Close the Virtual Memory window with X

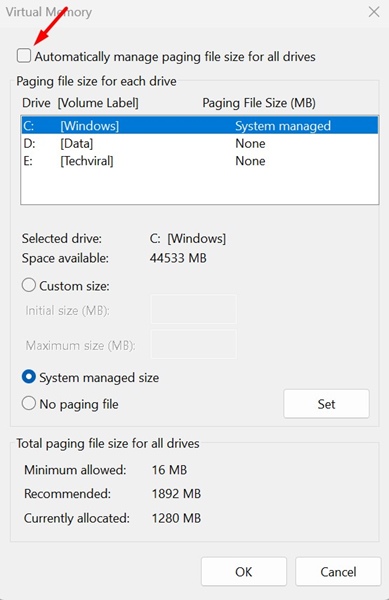[374, 12]
